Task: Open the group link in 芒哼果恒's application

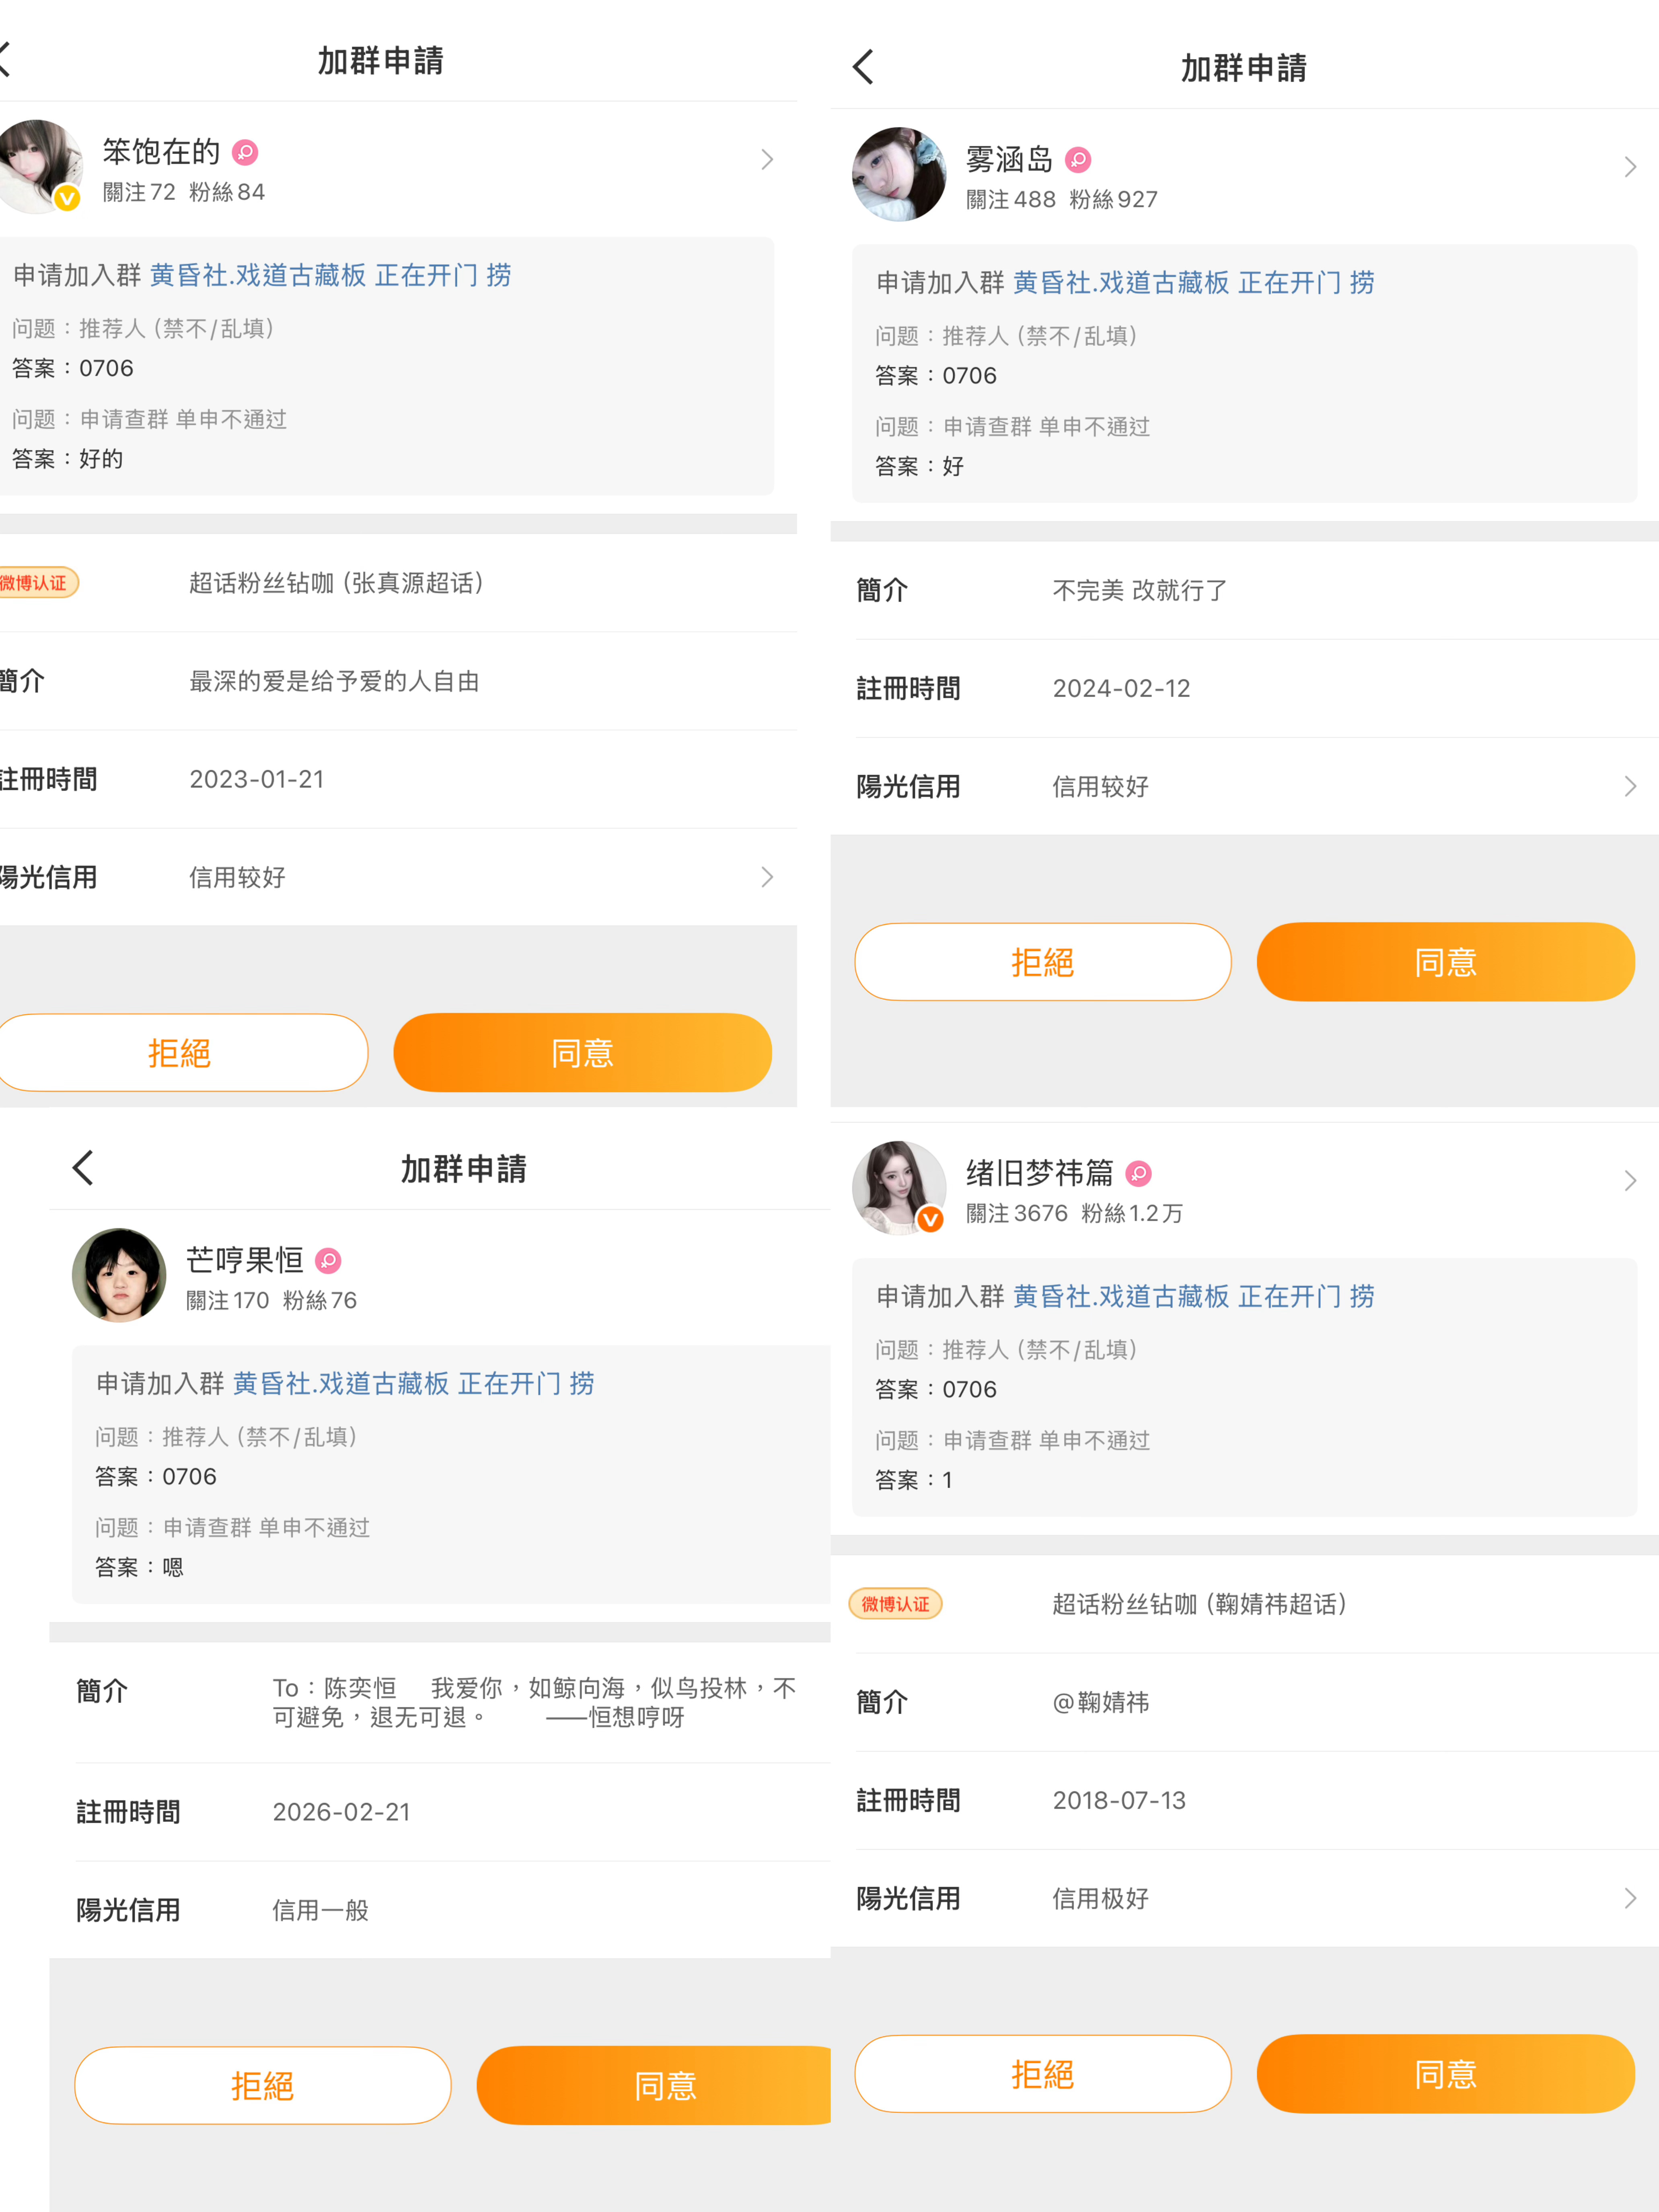Action: coord(413,1383)
